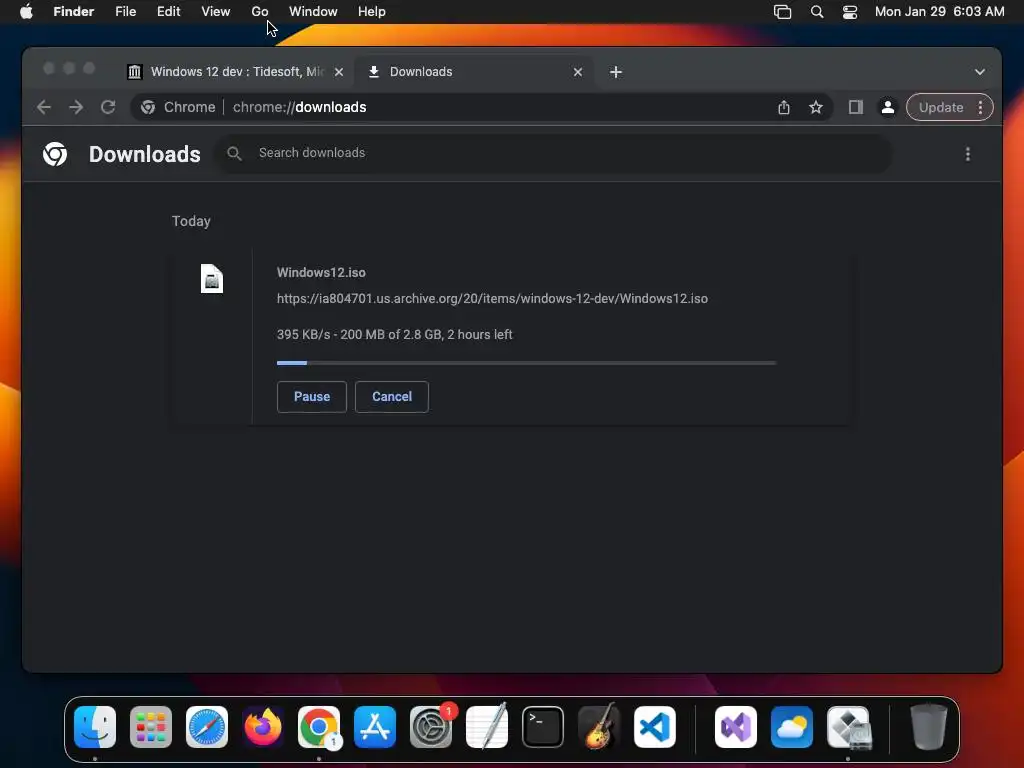Click the search magnifier icon in downloads
This screenshot has width=1024, height=768.
(x=234, y=153)
